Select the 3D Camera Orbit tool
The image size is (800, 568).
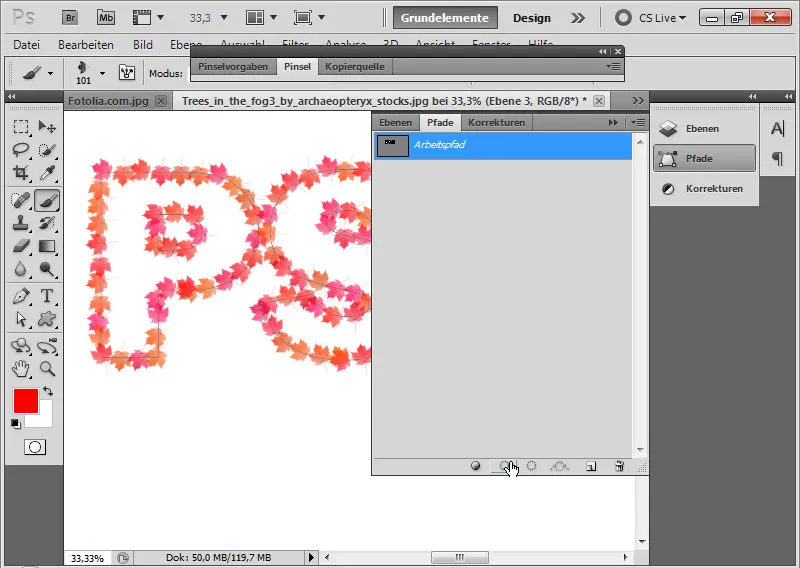pyautogui.click(x=47, y=346)
